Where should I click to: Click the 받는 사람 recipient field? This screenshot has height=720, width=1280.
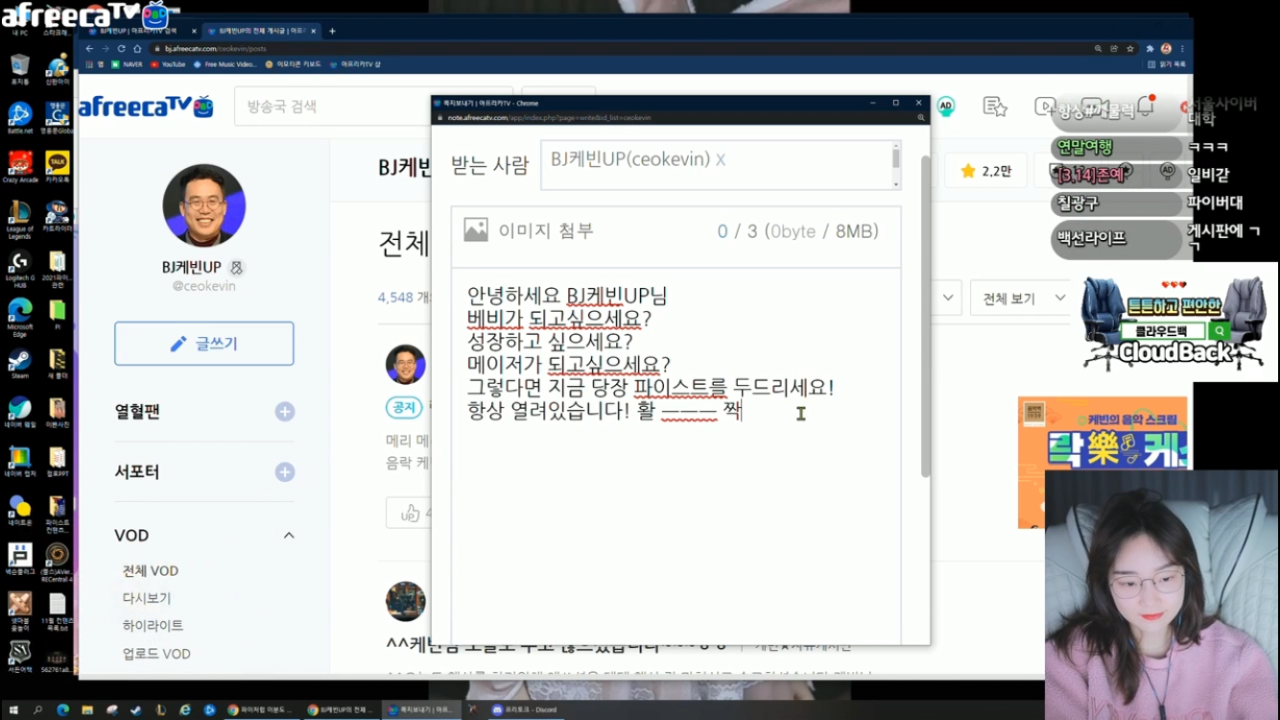pyautogui.click(x=720, y=165)
